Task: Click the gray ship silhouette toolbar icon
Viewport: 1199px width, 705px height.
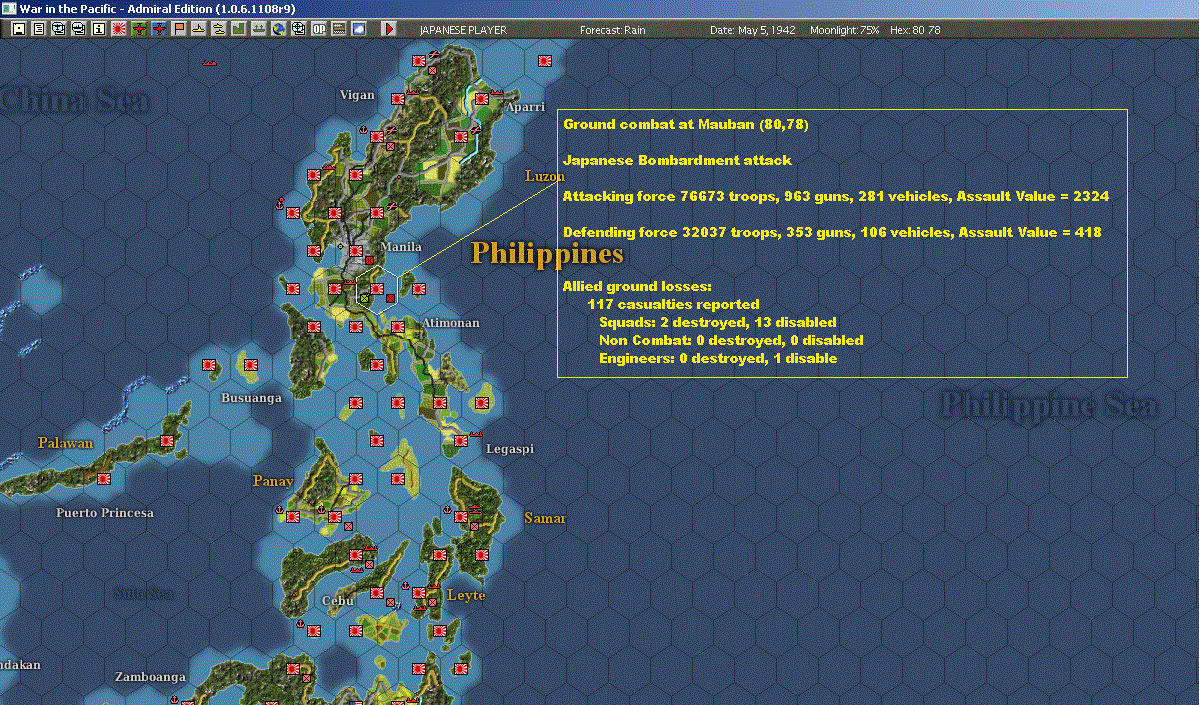Action: click(x=258, y=29)
